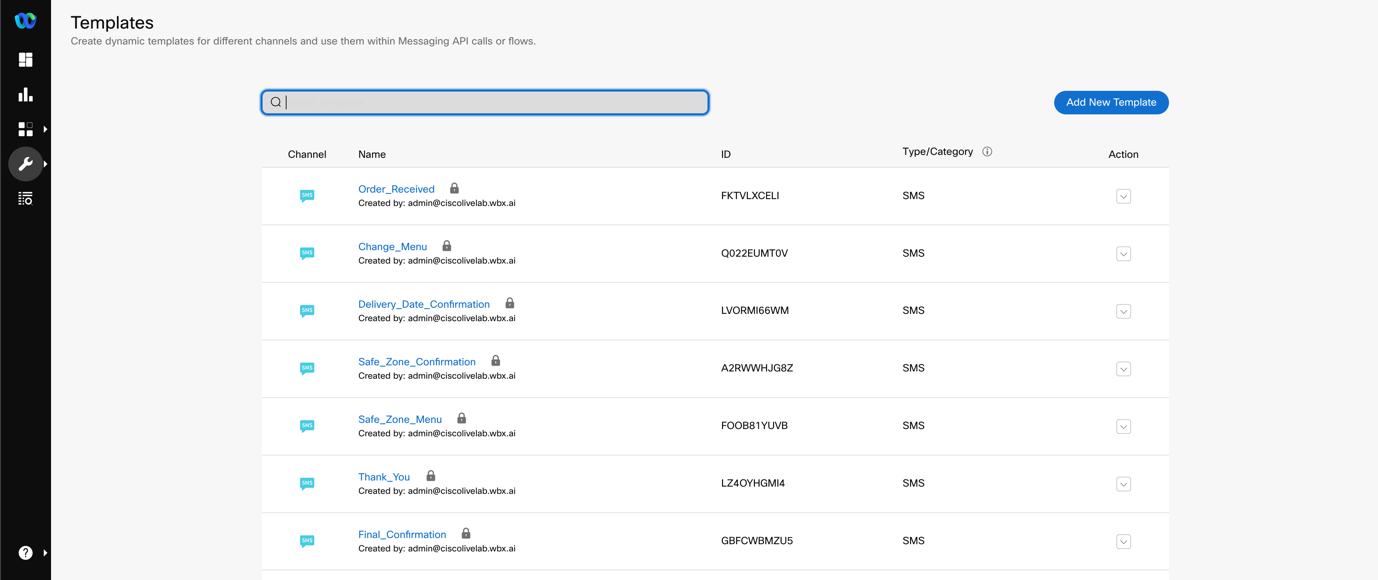This screenshot has width=1378, height=580.
Task: Open the Safe_Zone_Menu template link
Action: 400,419
